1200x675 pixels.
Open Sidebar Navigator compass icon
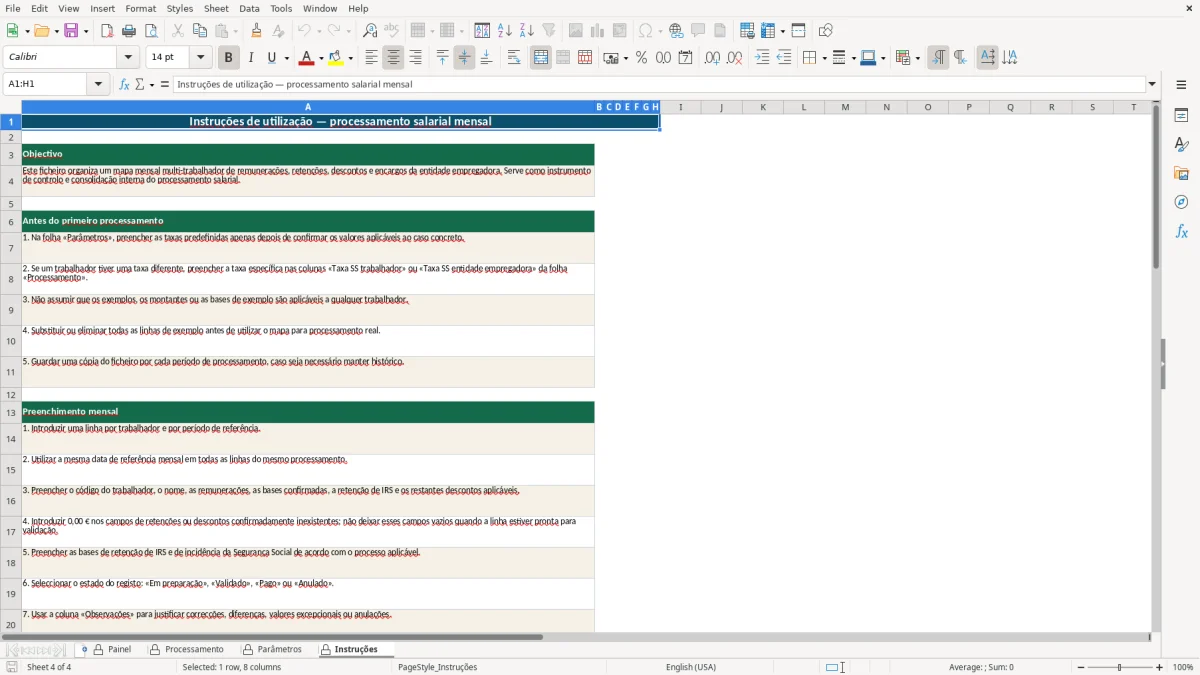pyautogui.click(x=1181, y=203)
